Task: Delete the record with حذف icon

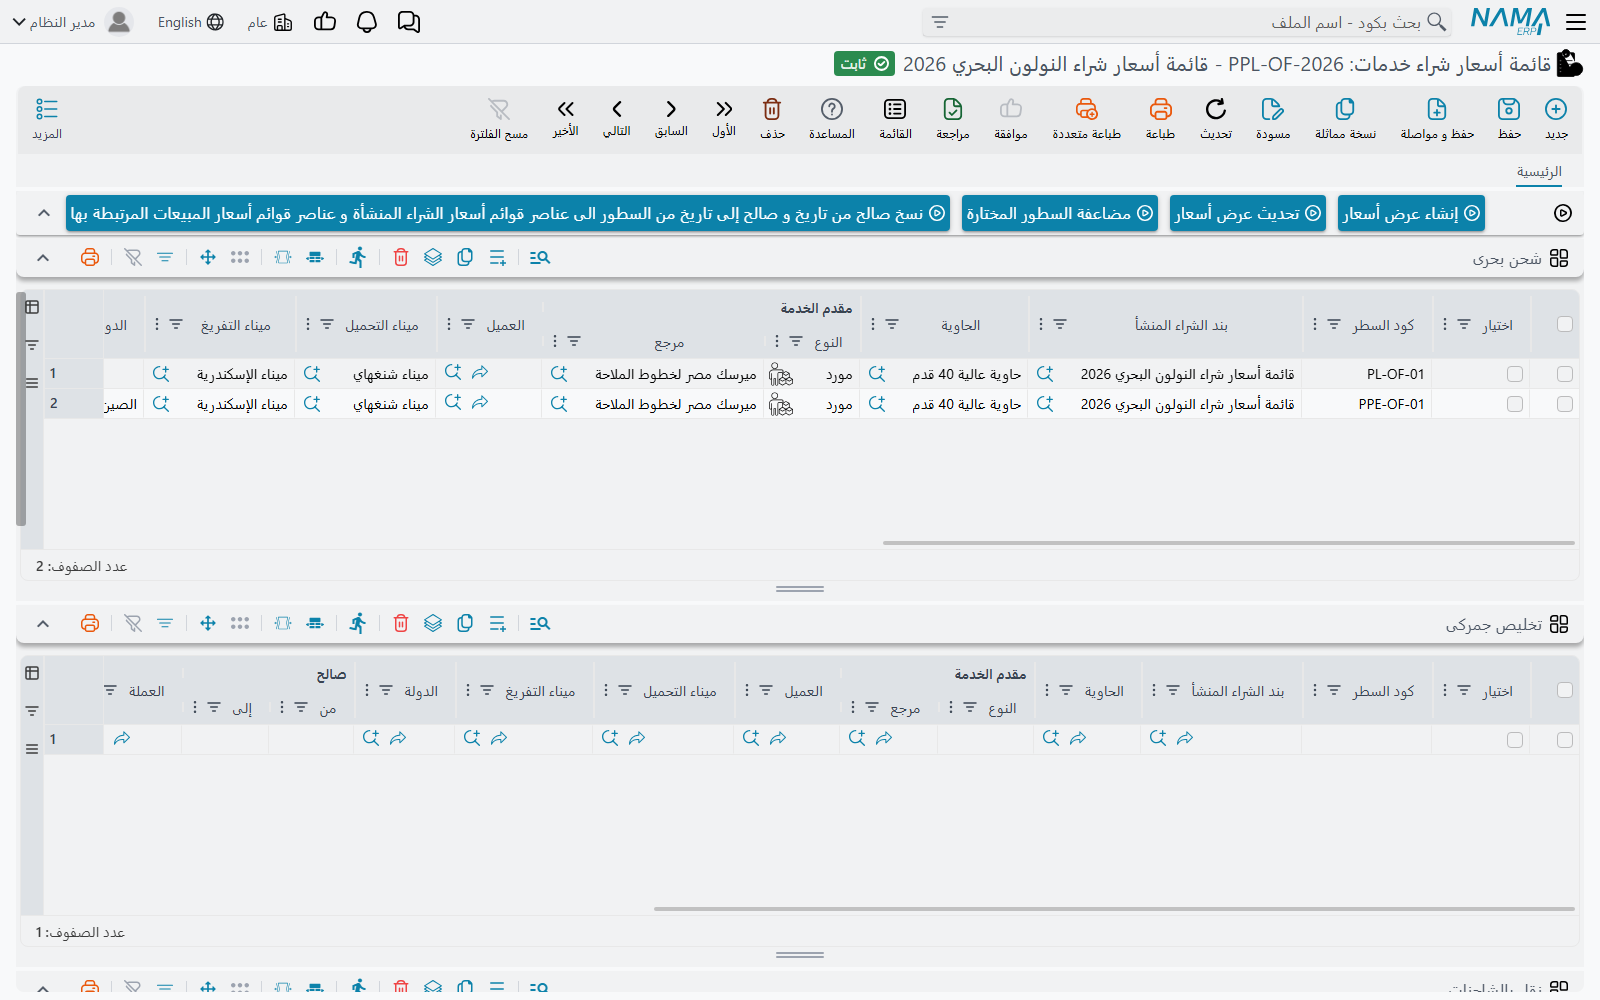Action: (x=772, y=109)
